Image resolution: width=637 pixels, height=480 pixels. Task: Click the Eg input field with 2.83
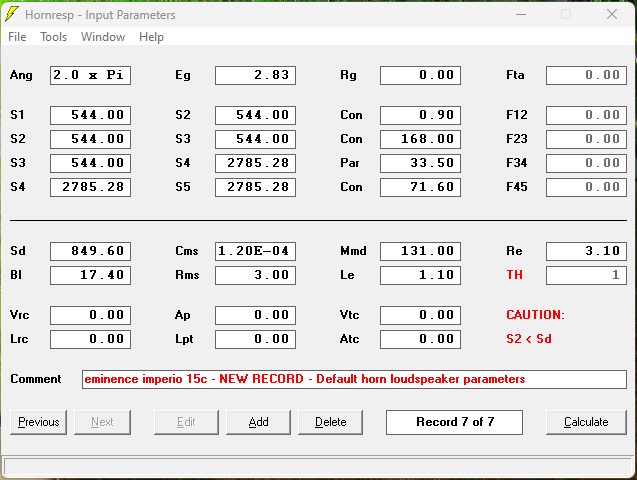click(x=256, y=76)
